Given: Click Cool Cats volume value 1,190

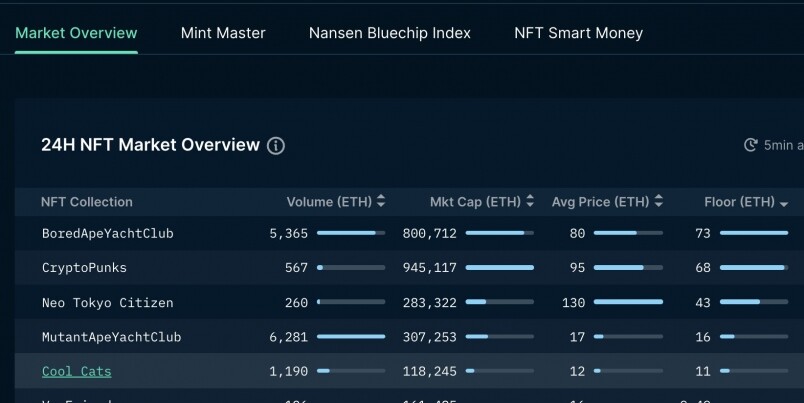Looking at the screenshot, I should [x=289, y=371].
